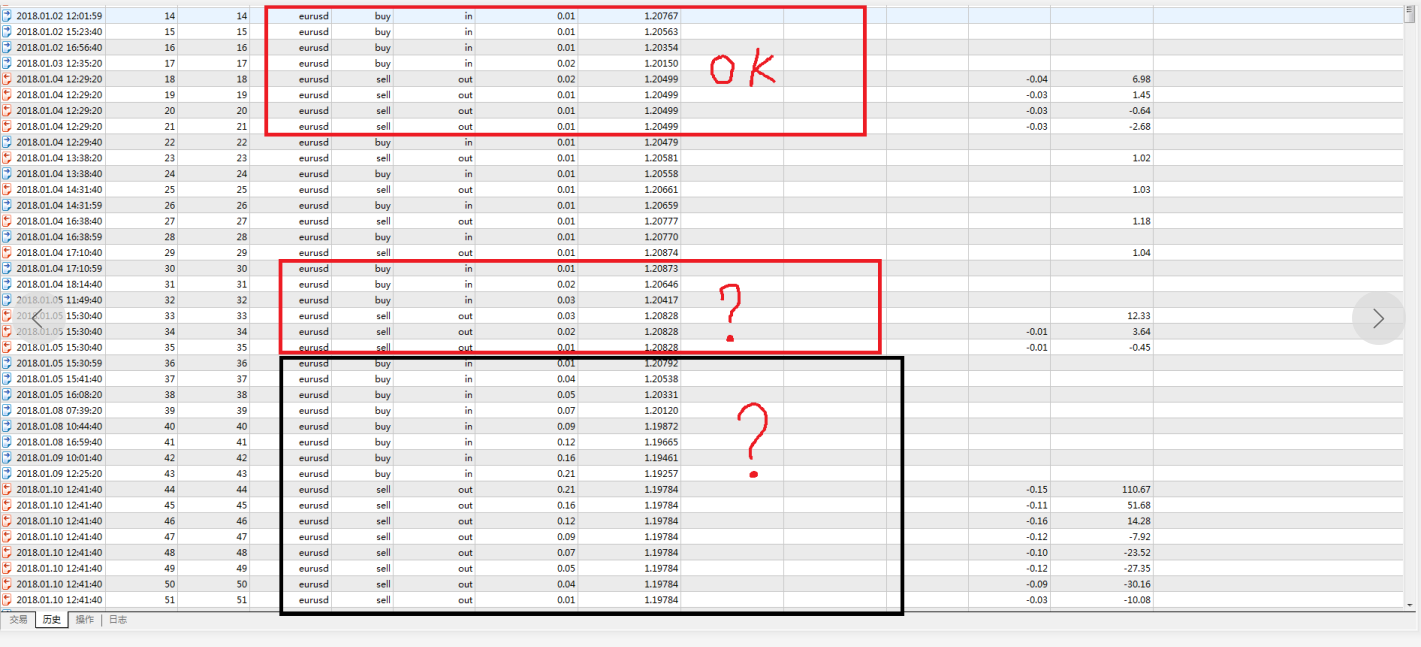Screen dimensions: 1421x647
Task: Click the buy icon in deal 43 row
Action: click(x=7, y=473)
